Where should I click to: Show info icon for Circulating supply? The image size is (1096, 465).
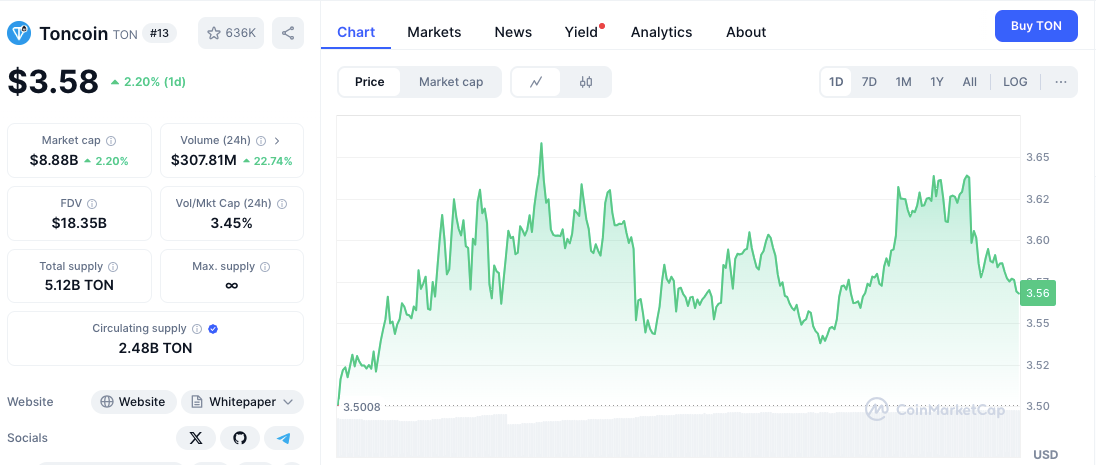197,329
